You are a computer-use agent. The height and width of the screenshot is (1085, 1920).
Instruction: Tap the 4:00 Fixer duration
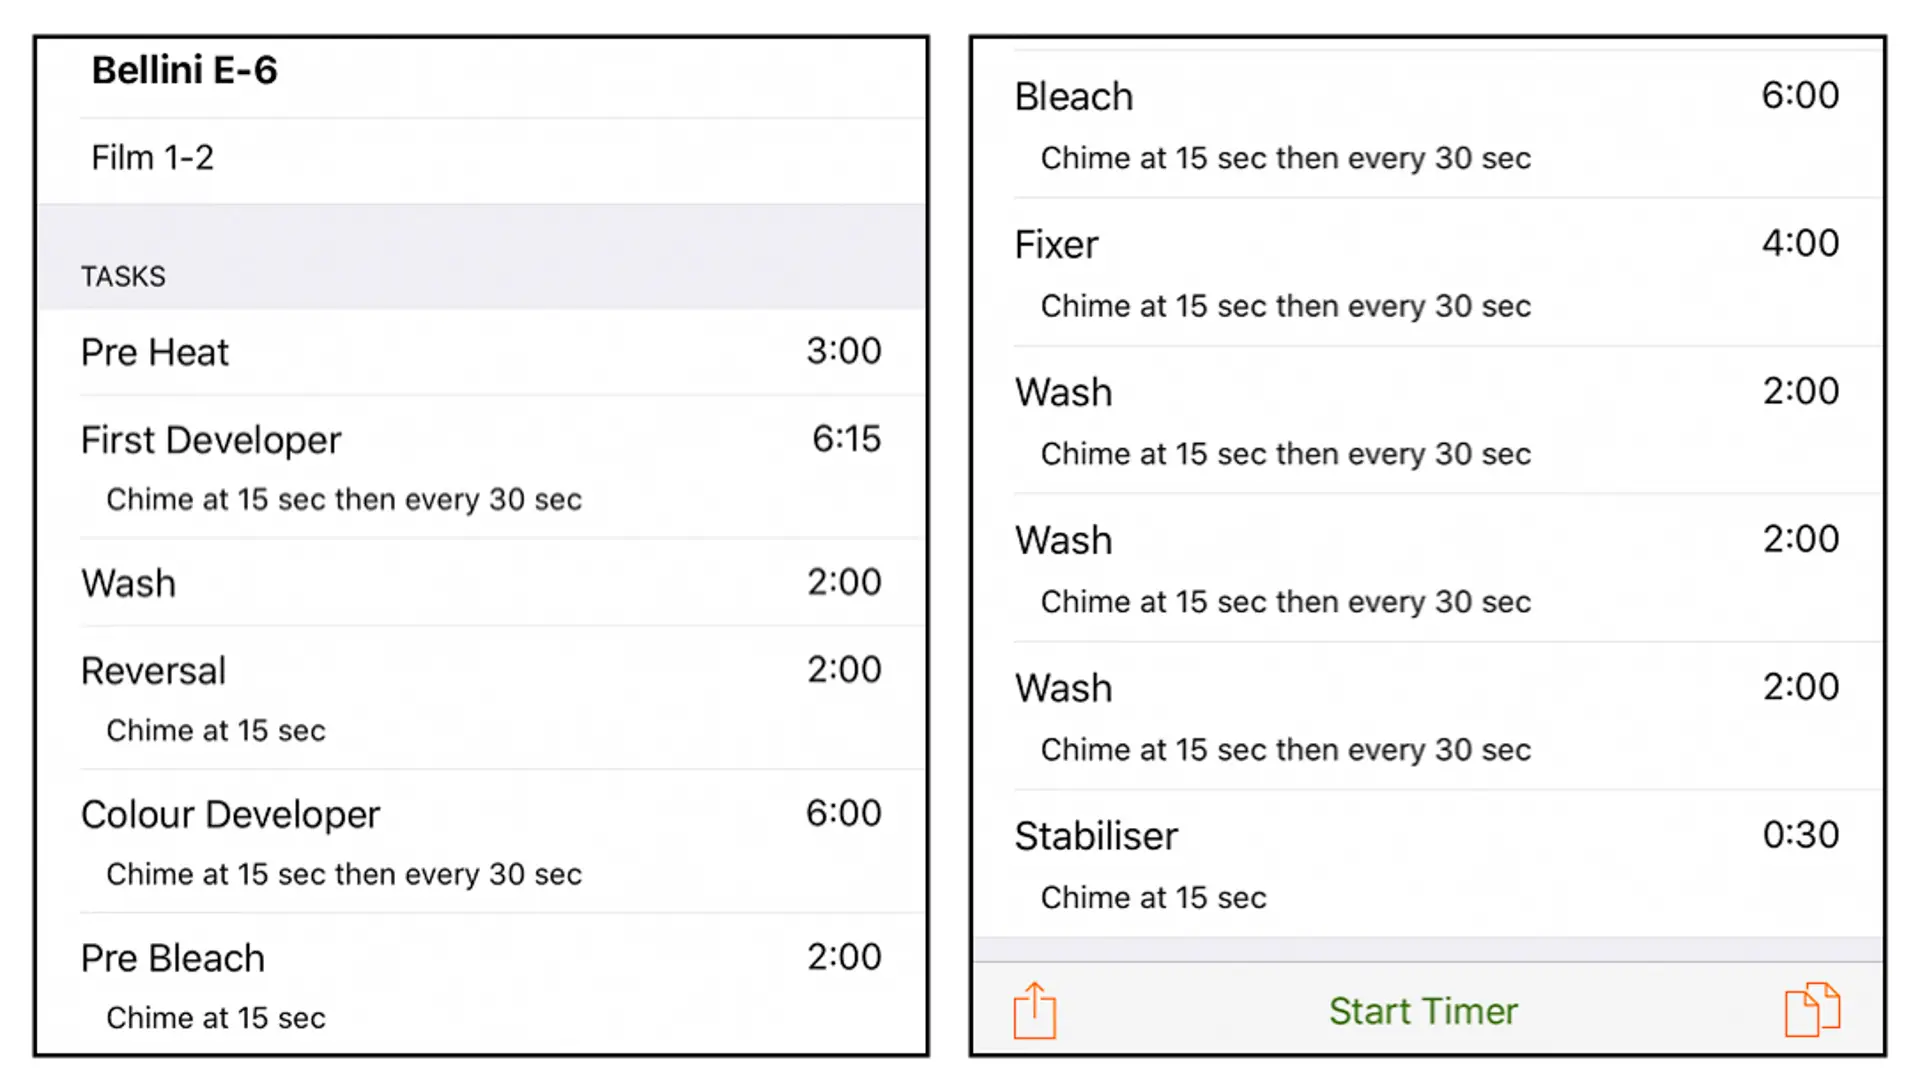(1800, 242)
